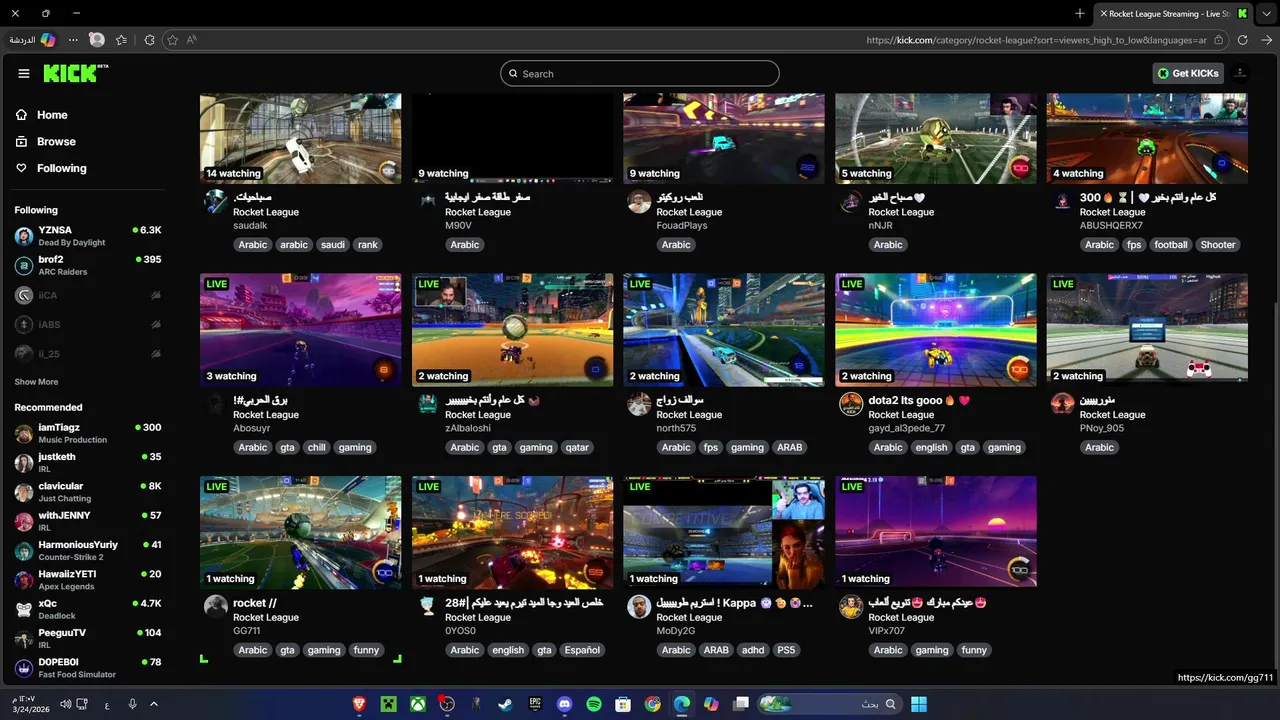1280x720 pixels.
Task: Click 0YOS0 channel avatar
Action: [x=428, y=607]
